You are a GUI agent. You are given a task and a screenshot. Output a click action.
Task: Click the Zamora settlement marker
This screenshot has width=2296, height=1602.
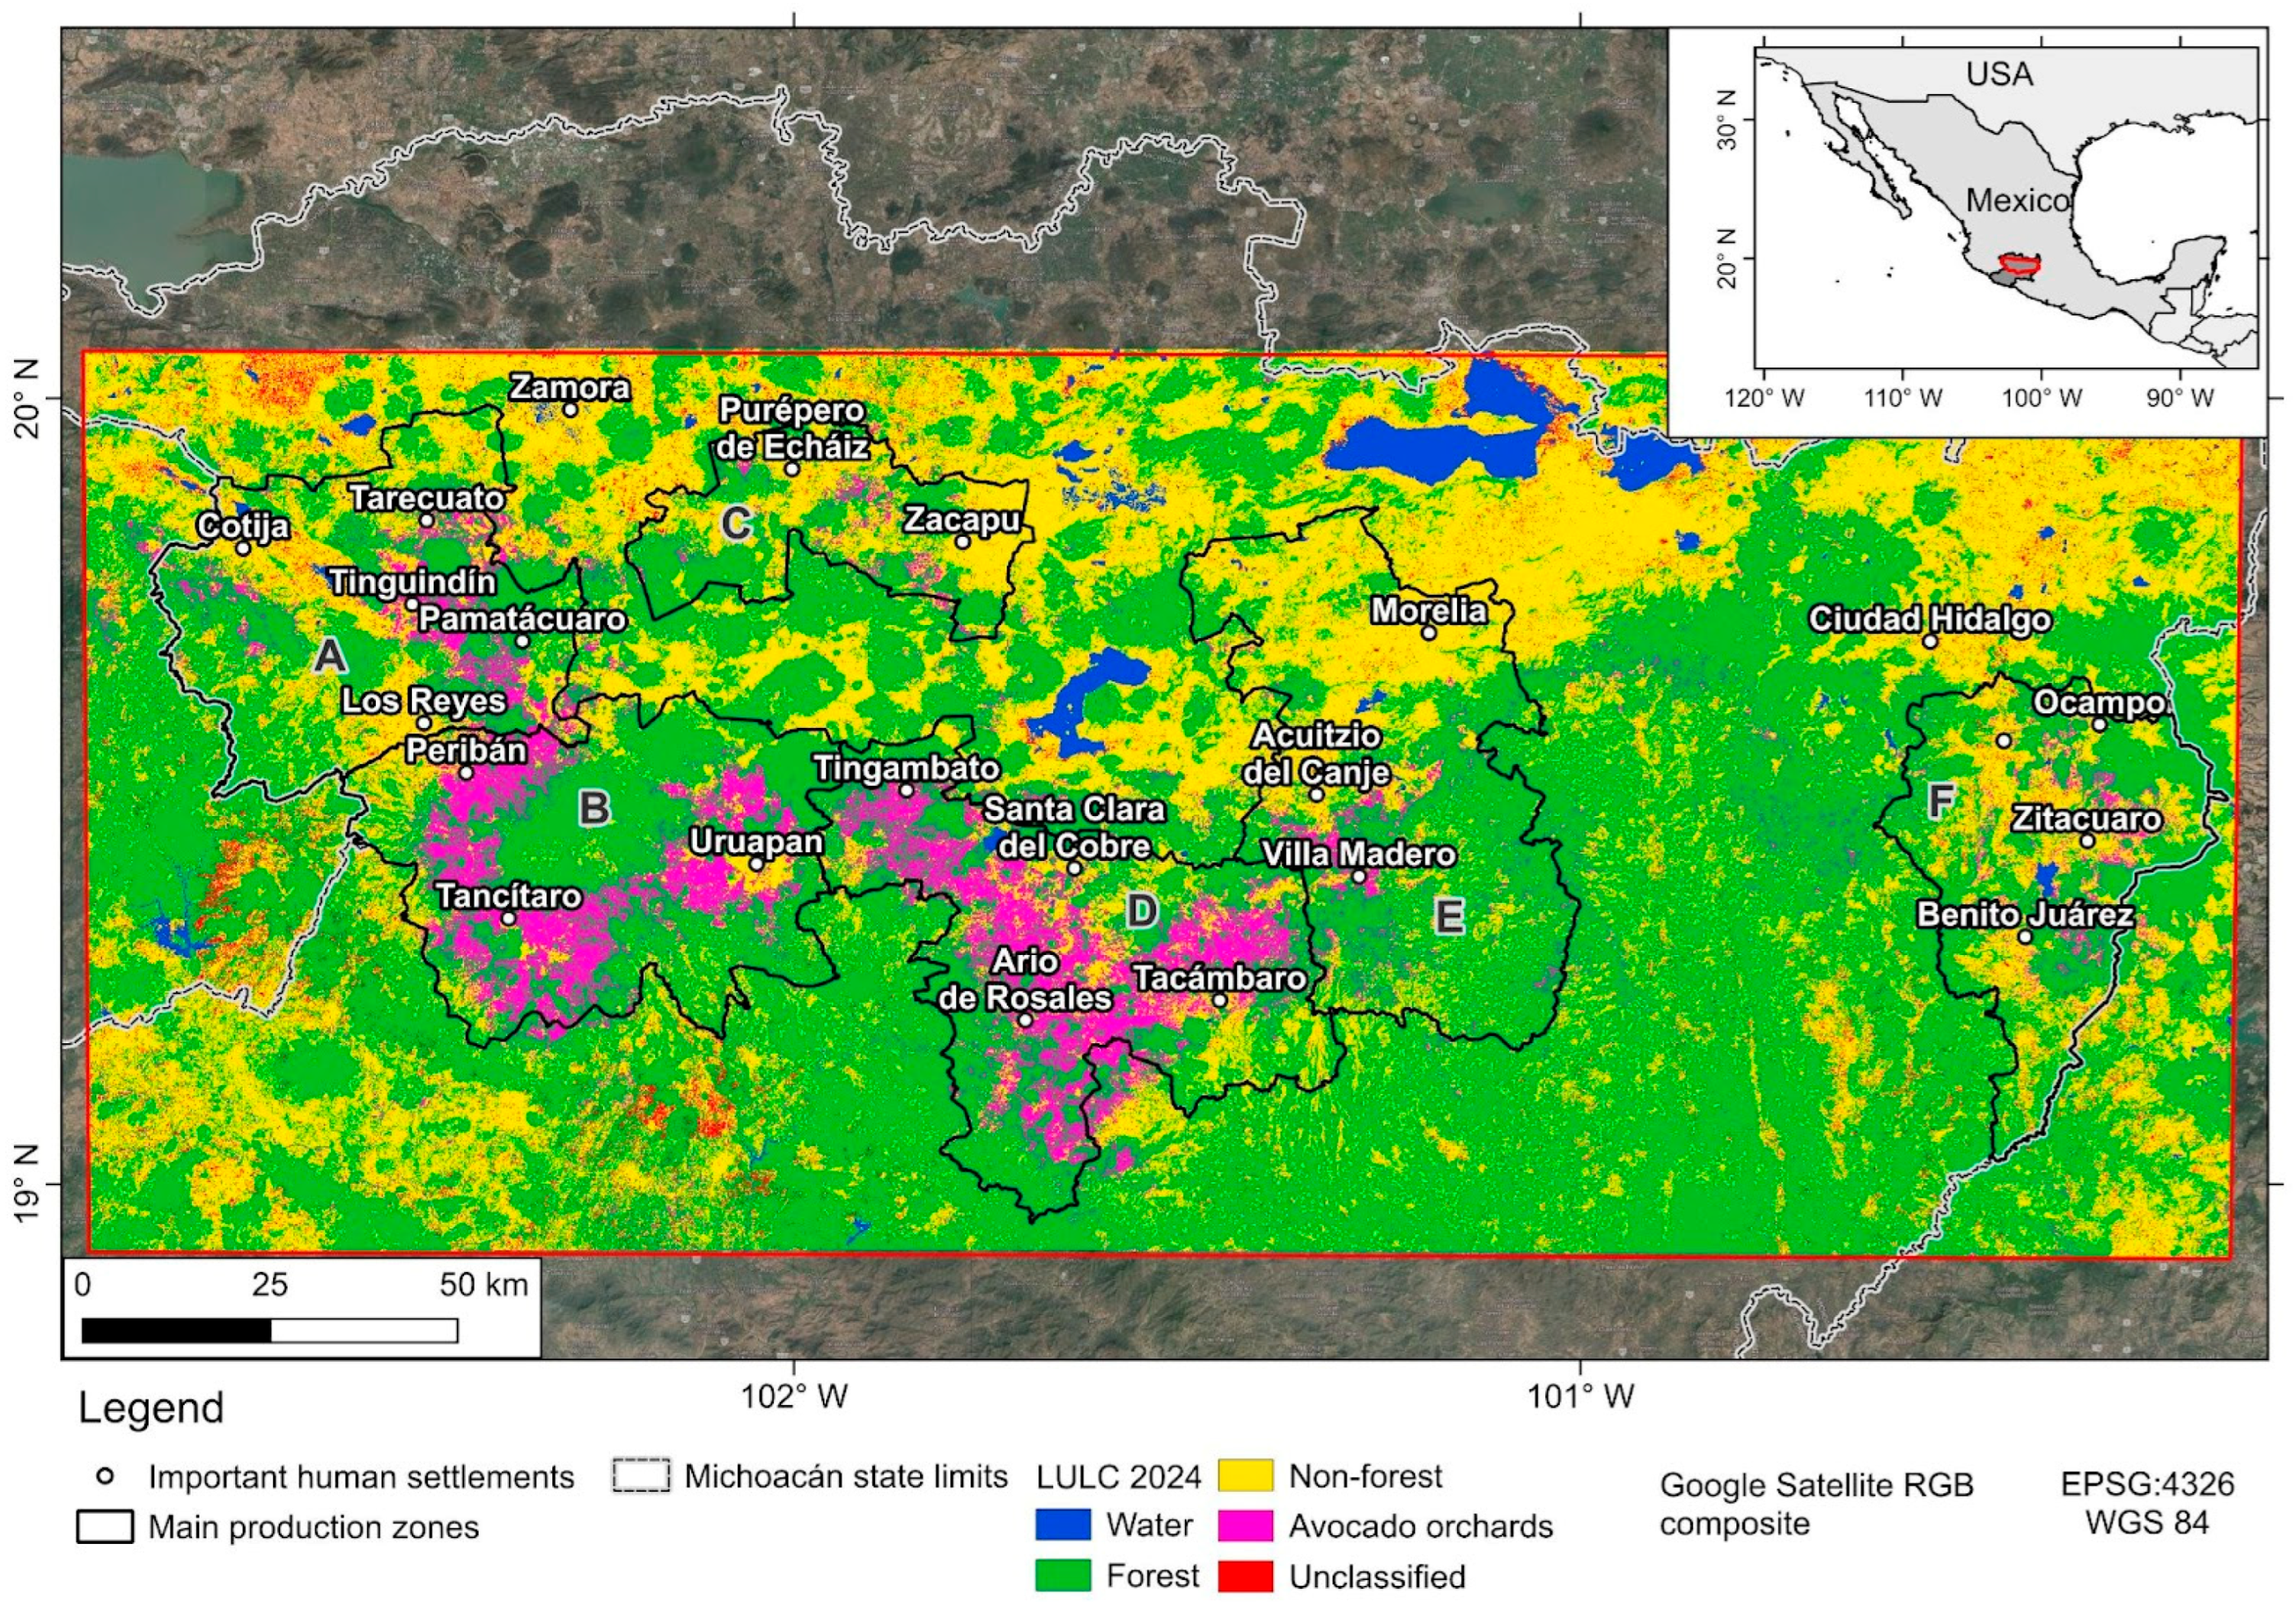click(x=570, y=409)
